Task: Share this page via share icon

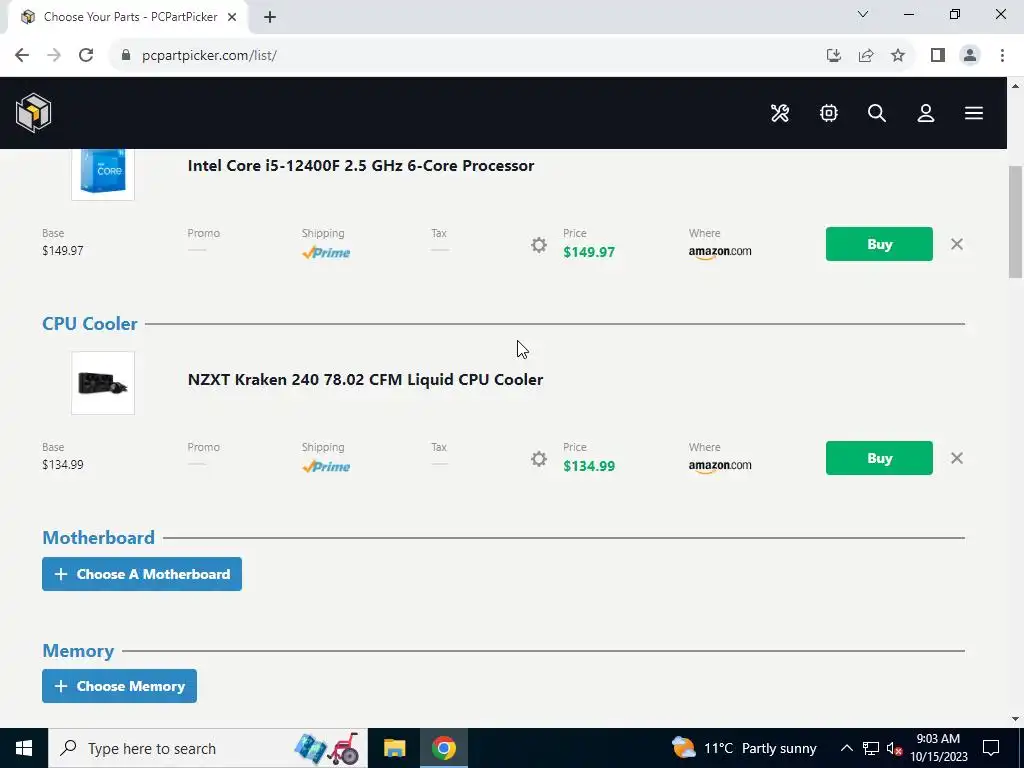Action: (x=866, y=56)
